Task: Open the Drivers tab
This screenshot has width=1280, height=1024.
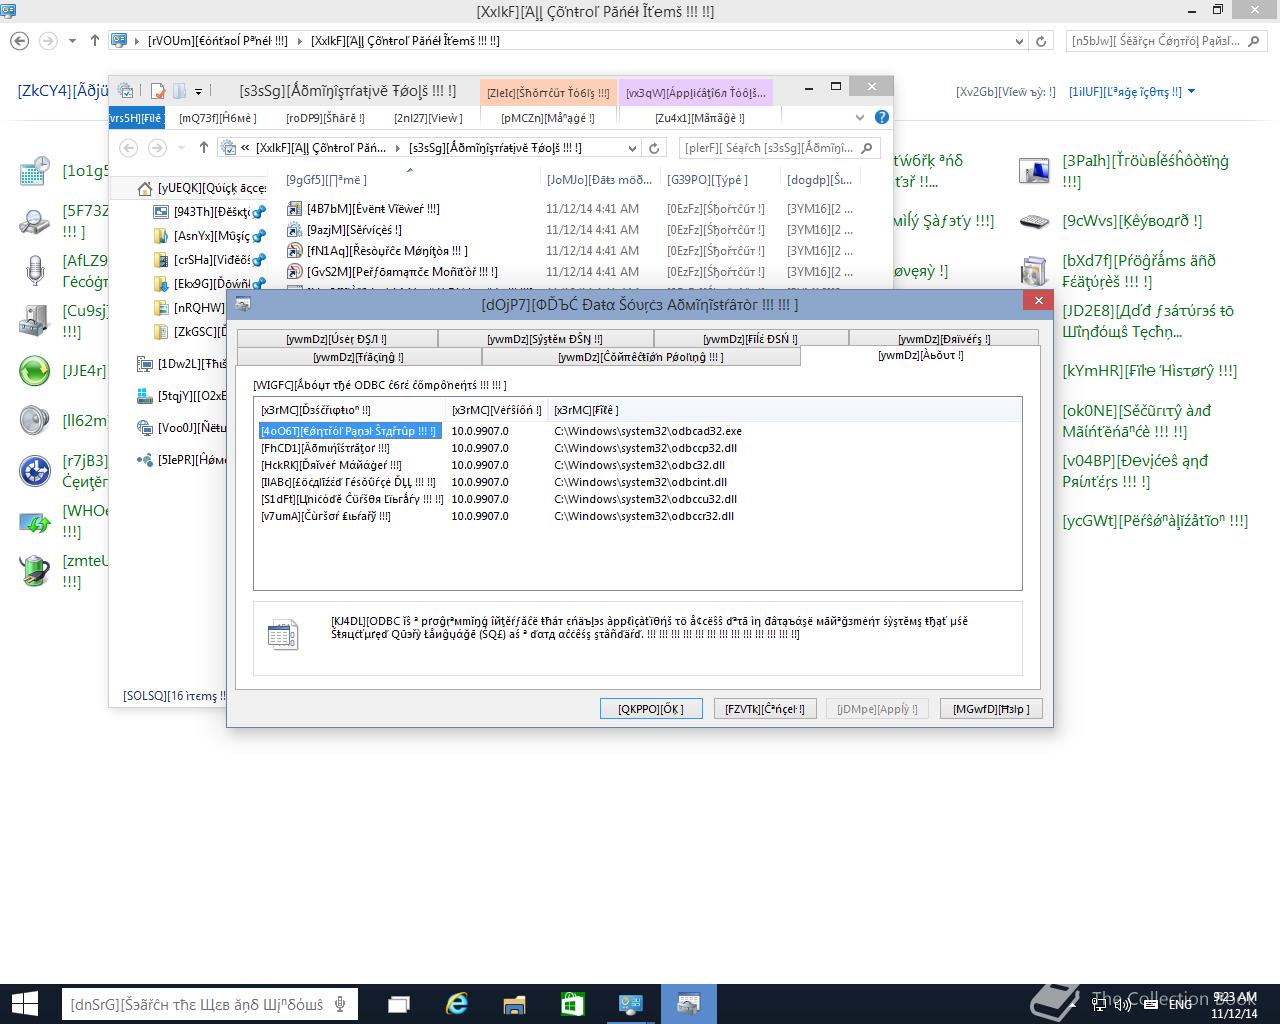Action: (944, 338)
